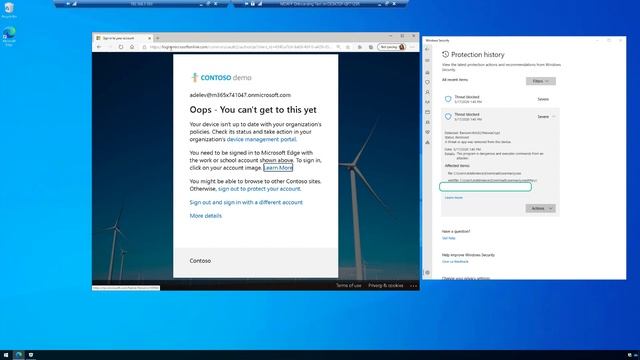Open the Edge favorites list icon
The height and width of the screenshot is (360, 640).
pyautogui.click(x=360, y=47)
